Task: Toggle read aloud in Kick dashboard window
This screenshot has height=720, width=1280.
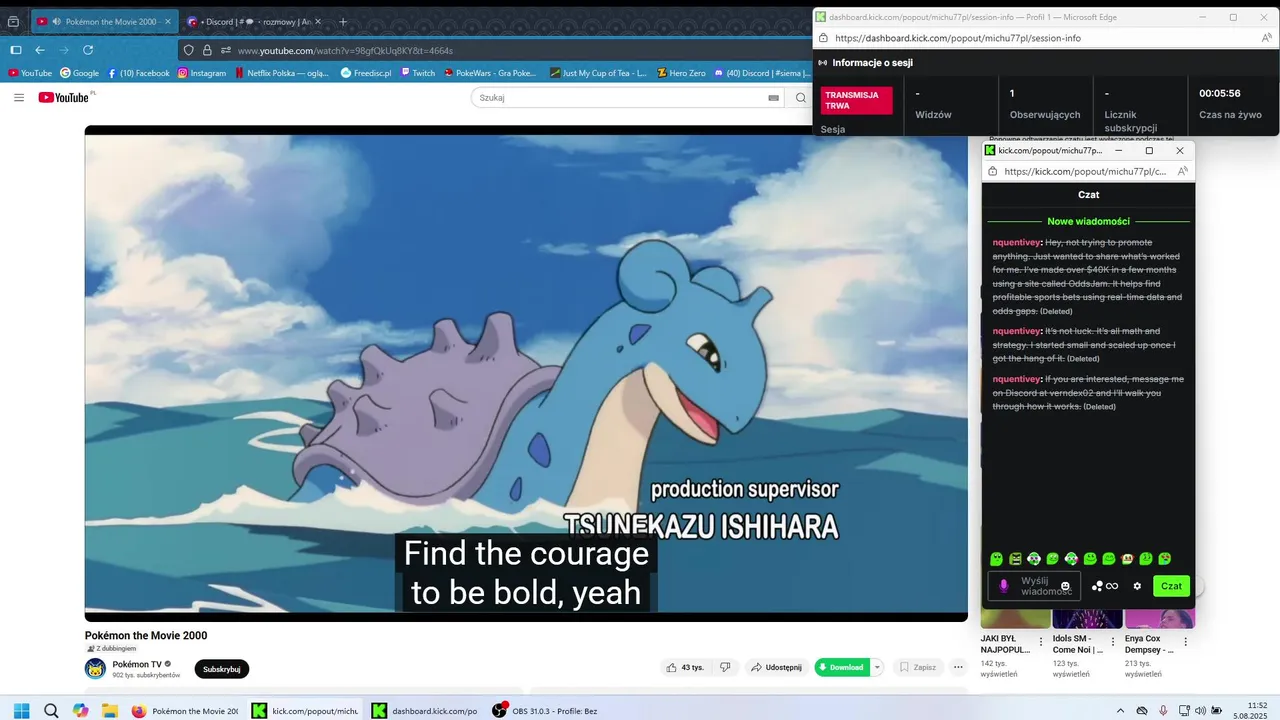Action: click(x=1267, y=38)
